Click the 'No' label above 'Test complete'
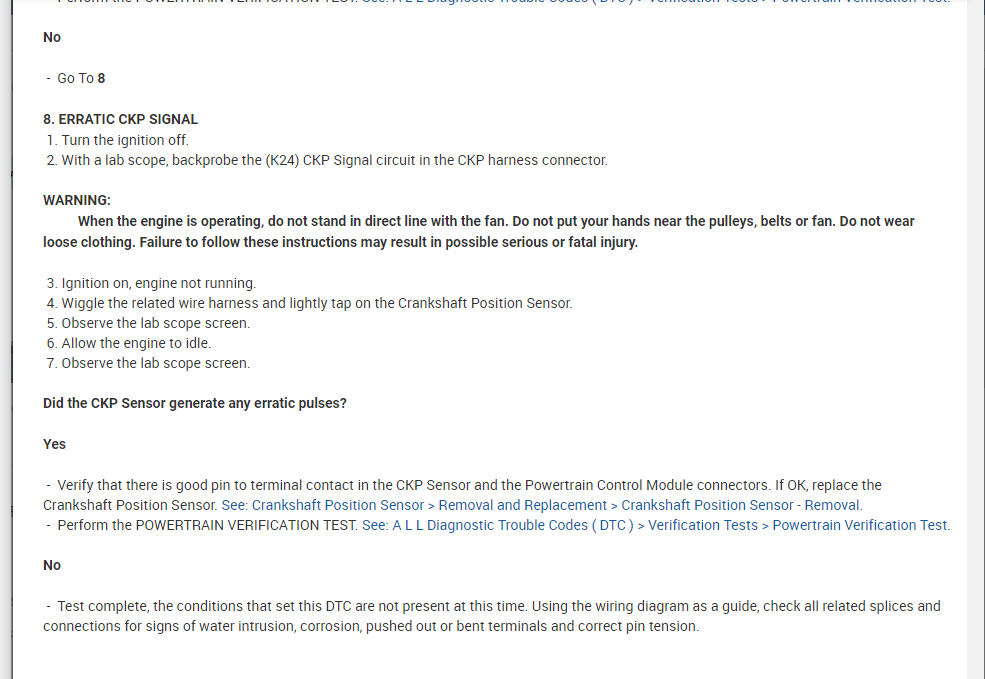This screenshot has height=679, width=985. tap(52, 565)
